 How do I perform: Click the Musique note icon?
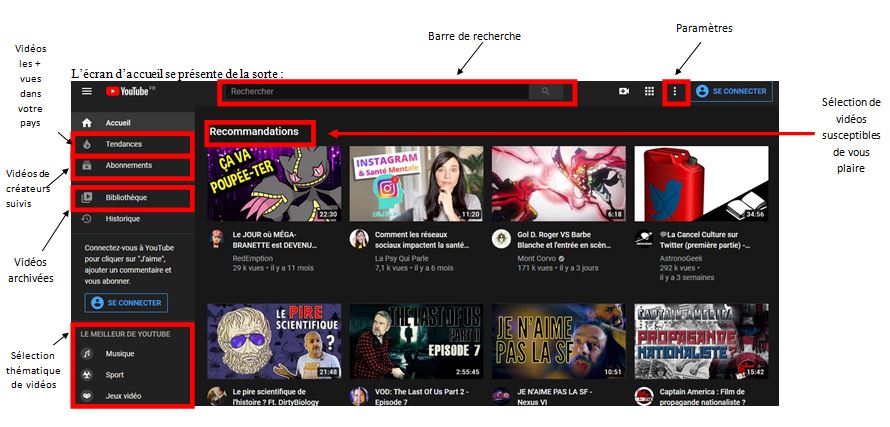(x=87, y=354)
